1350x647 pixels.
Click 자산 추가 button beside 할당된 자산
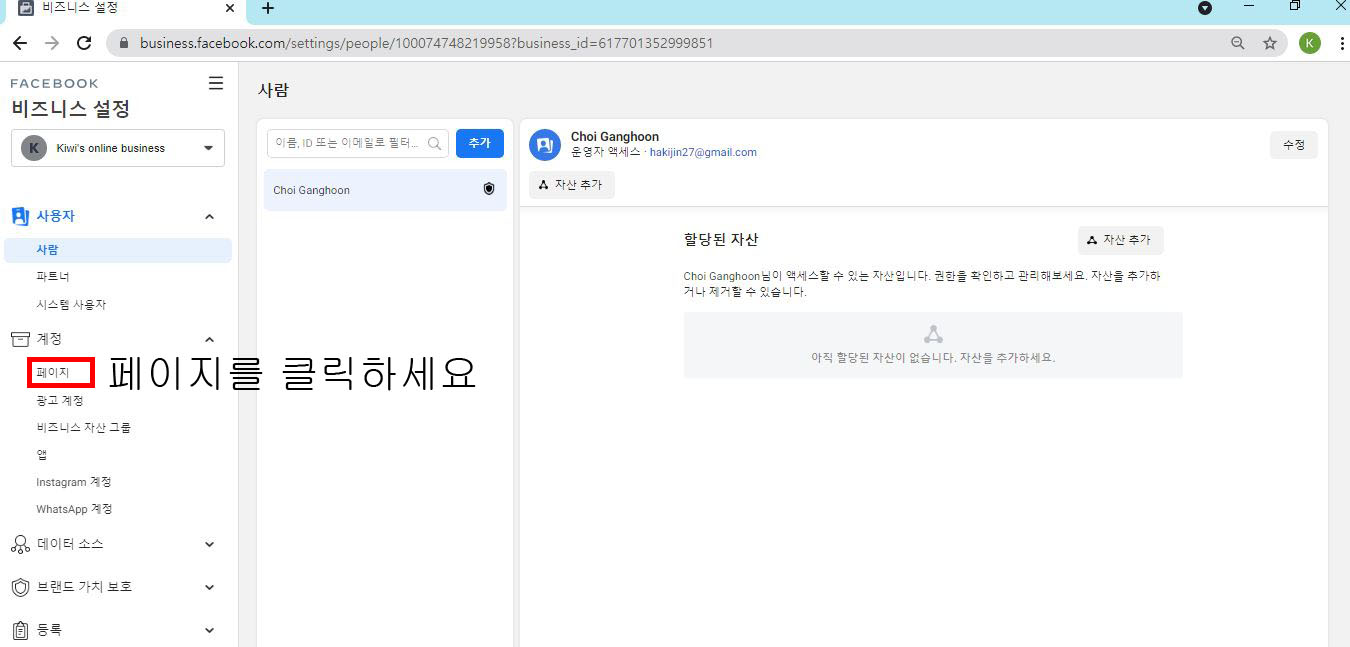tap(1120, 240)
